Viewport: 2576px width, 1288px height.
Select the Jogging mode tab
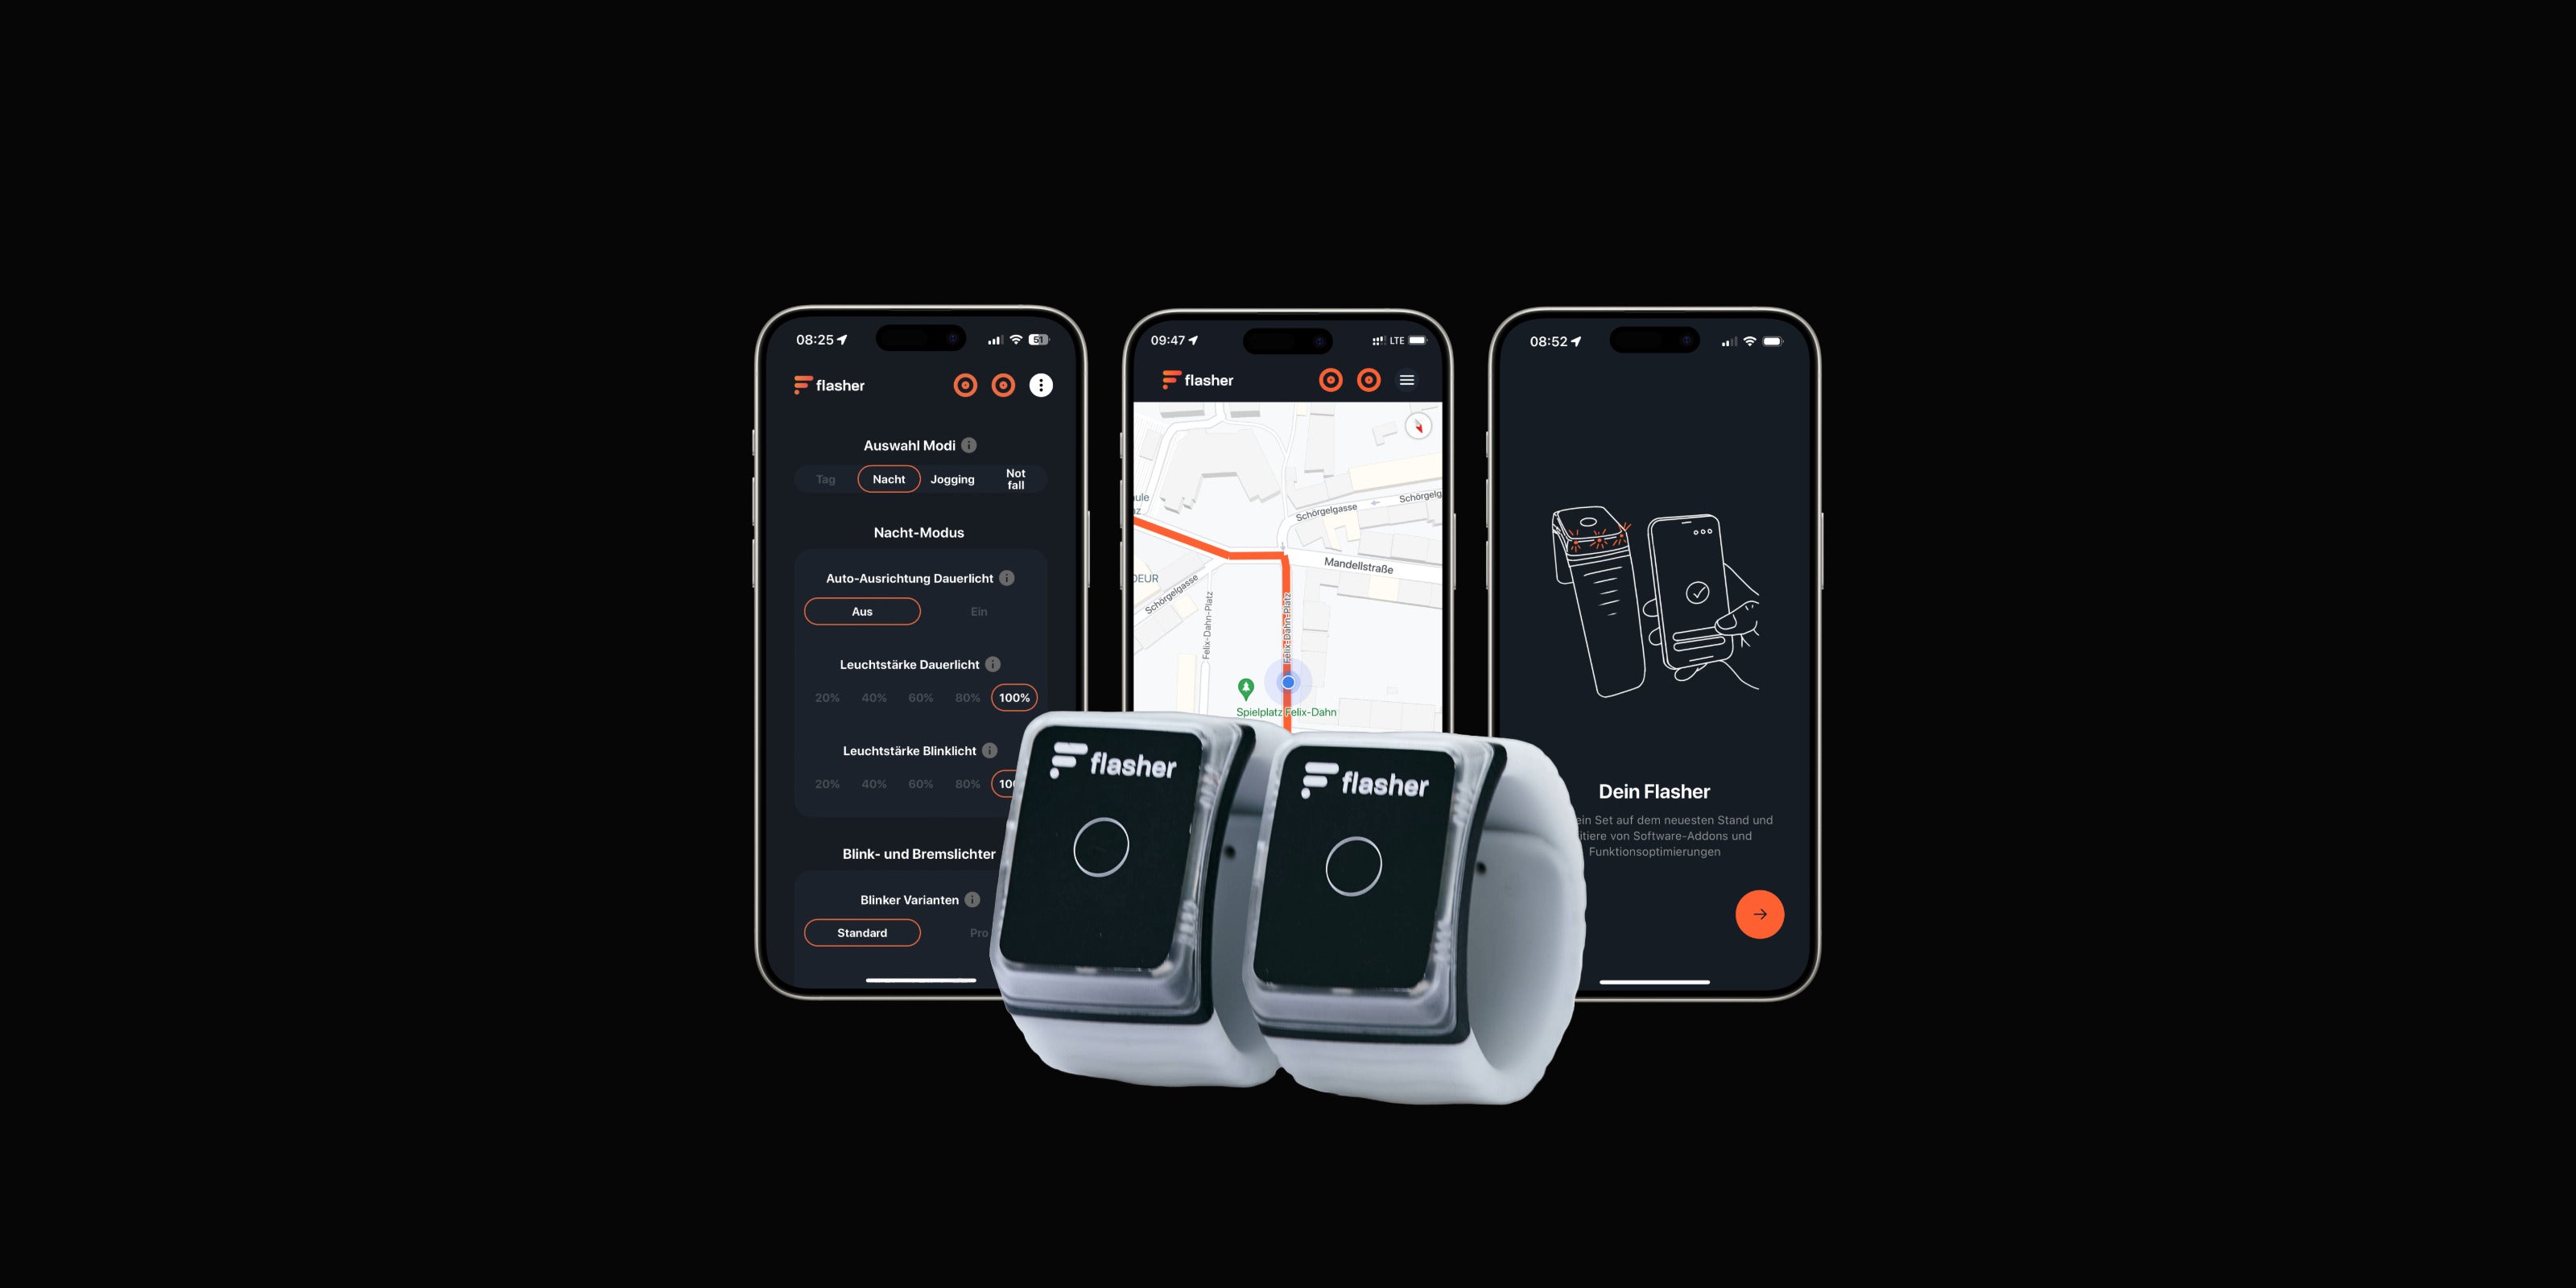(953, 478)
